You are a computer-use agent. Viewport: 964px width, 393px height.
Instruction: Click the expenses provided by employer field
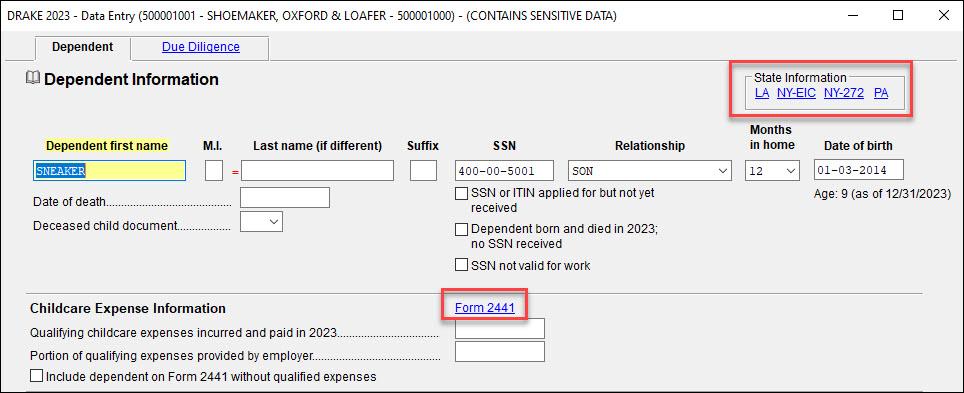500,352
